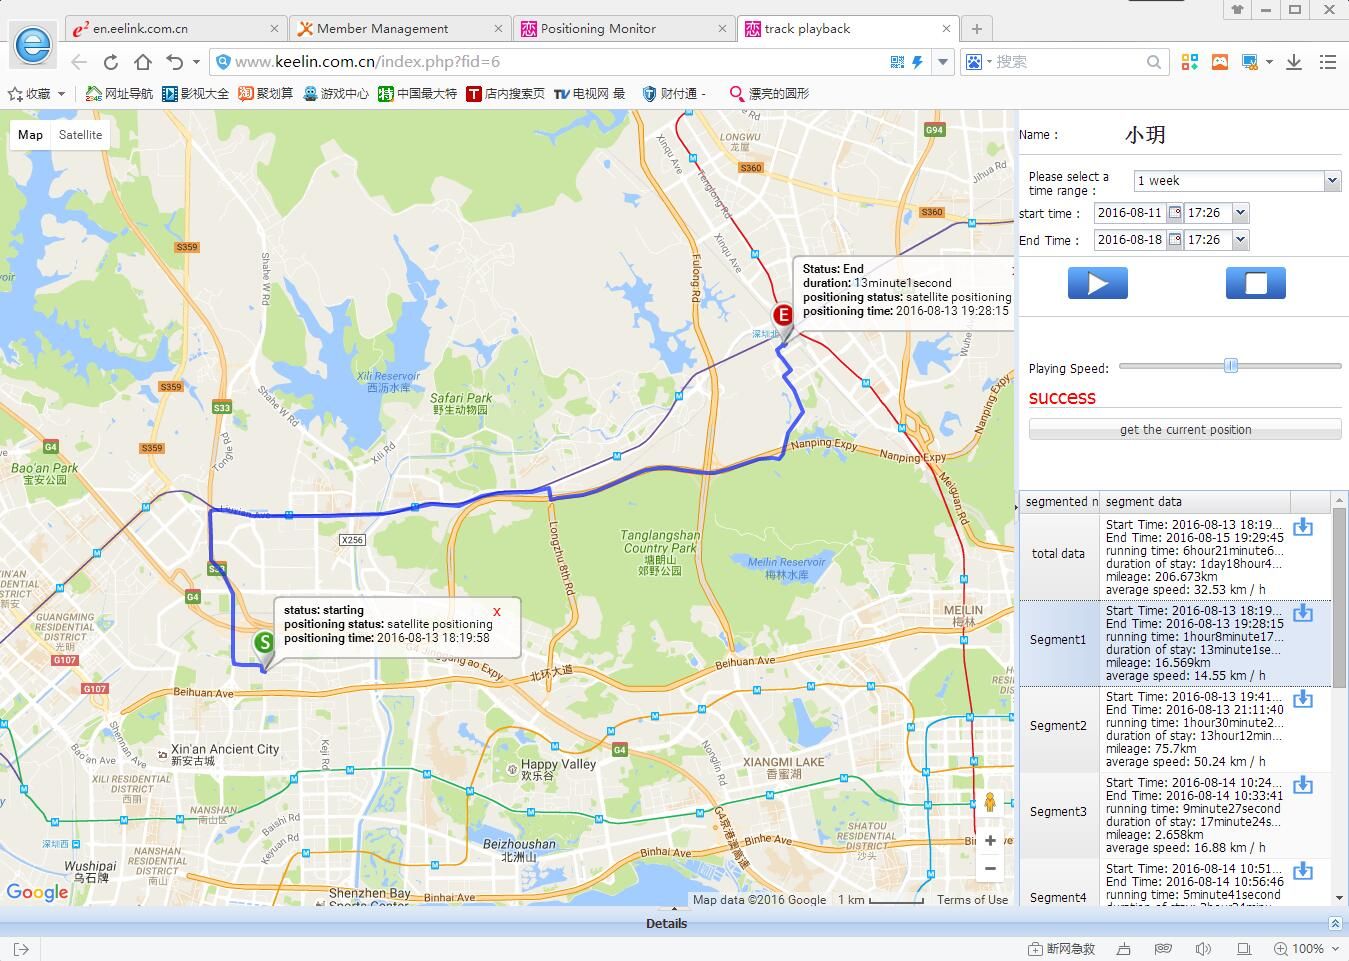Open 网址导航 bookmark
The height and width of the screenshot is (961, 1349).
click(x=119, y=94)
